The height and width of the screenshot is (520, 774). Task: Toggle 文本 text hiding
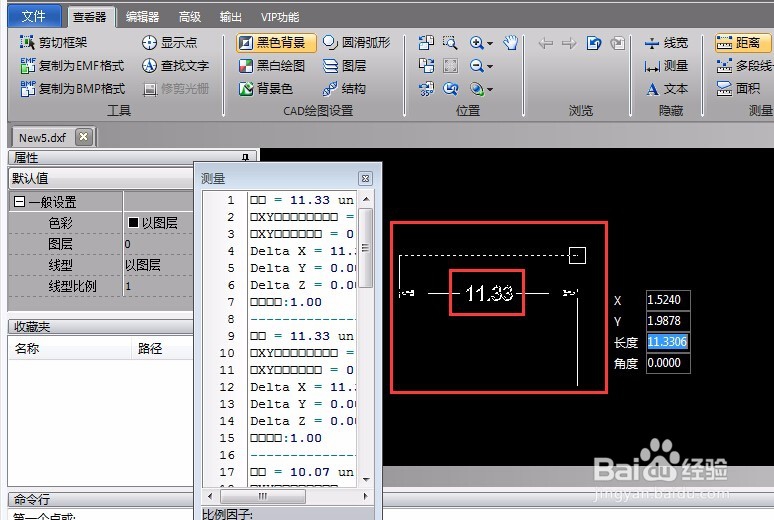[666, 89]
